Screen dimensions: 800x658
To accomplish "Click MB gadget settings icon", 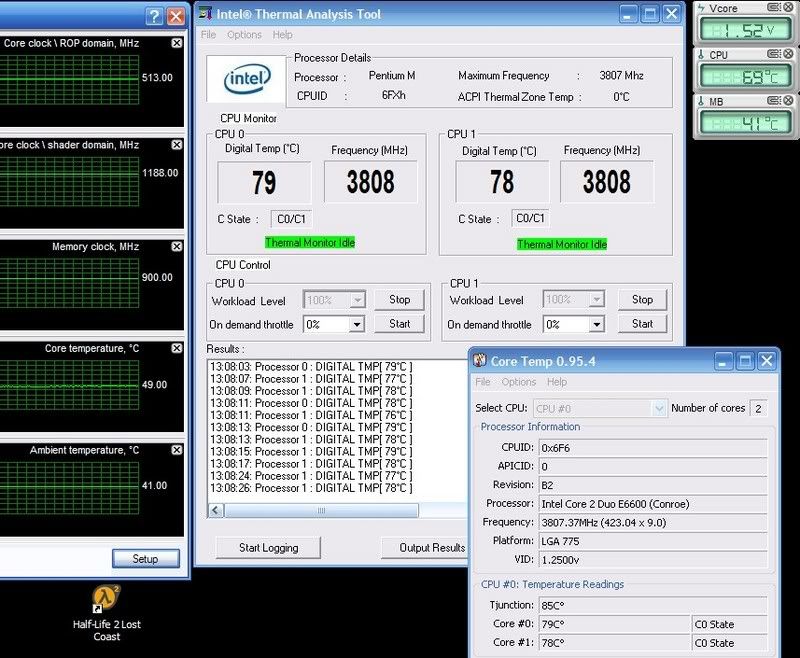I will point(774,100).
